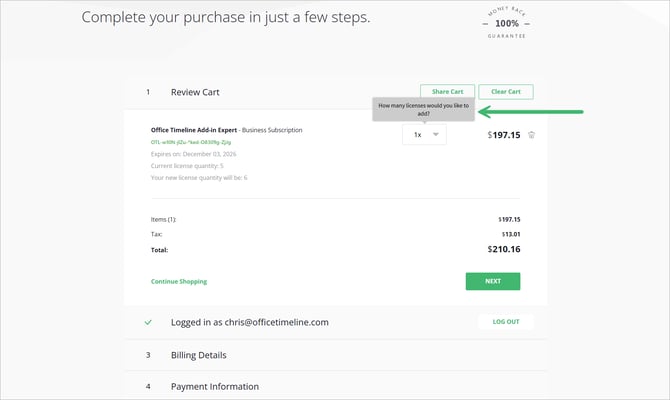Click the $197.15 item price next to trash
Image resolution: width=670 pixels, height=400 pixels.
click(x=503, y=135)
